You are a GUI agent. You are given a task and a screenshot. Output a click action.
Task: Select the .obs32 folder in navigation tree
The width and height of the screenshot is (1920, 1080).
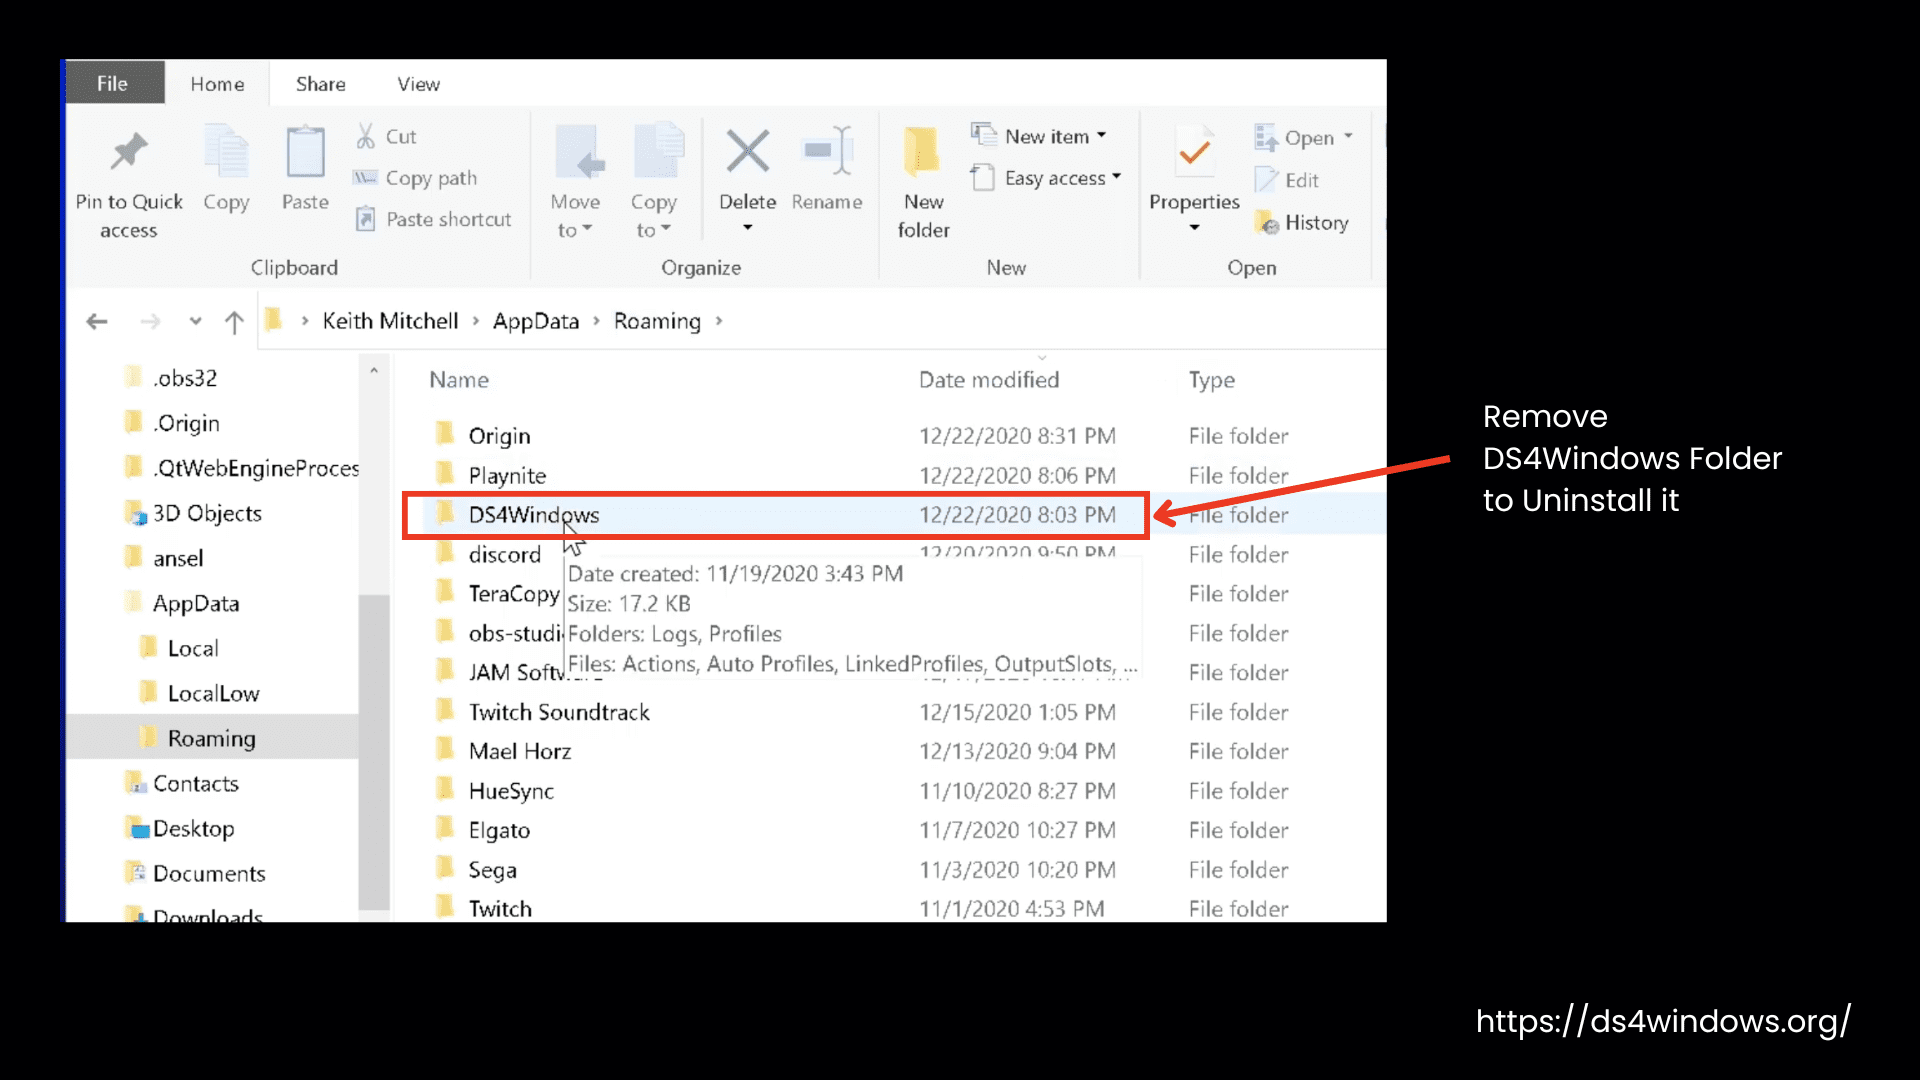pos(185,378)
